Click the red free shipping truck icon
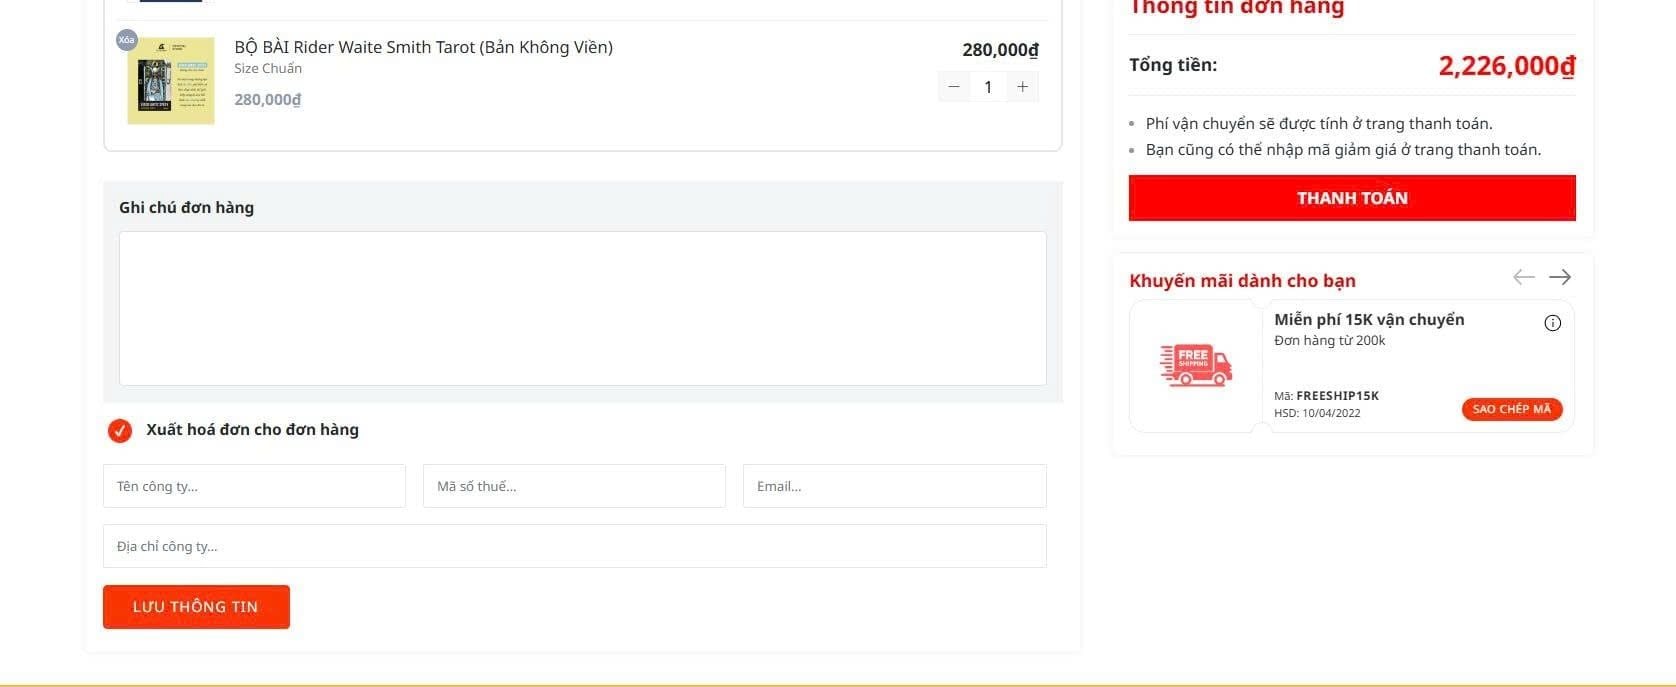This screenshot has height=687, width=1676. tap(1196, 366)
